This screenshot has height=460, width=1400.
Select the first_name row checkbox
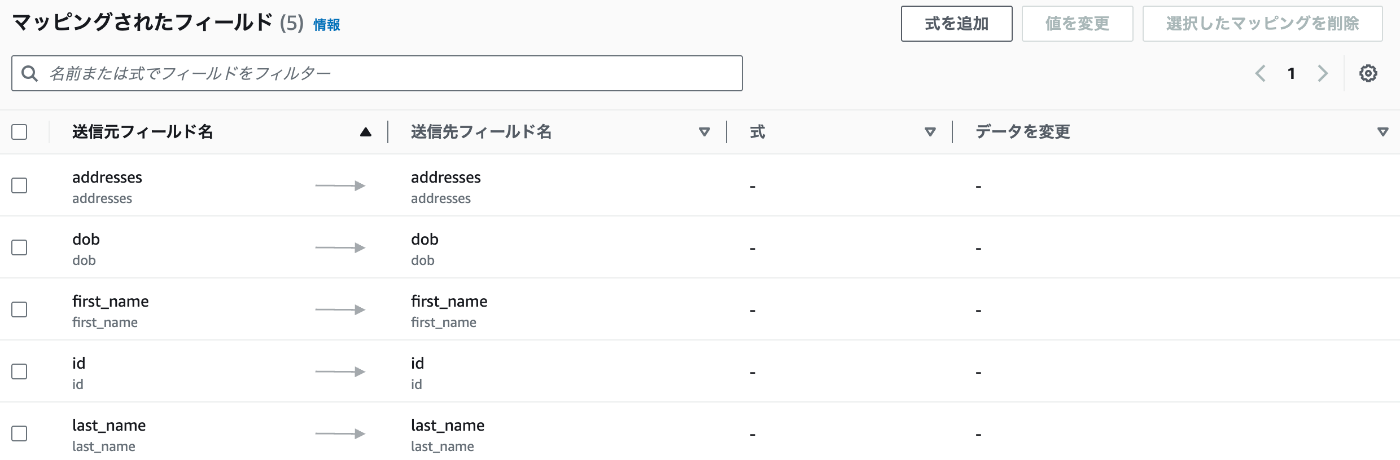pos(19,309)
